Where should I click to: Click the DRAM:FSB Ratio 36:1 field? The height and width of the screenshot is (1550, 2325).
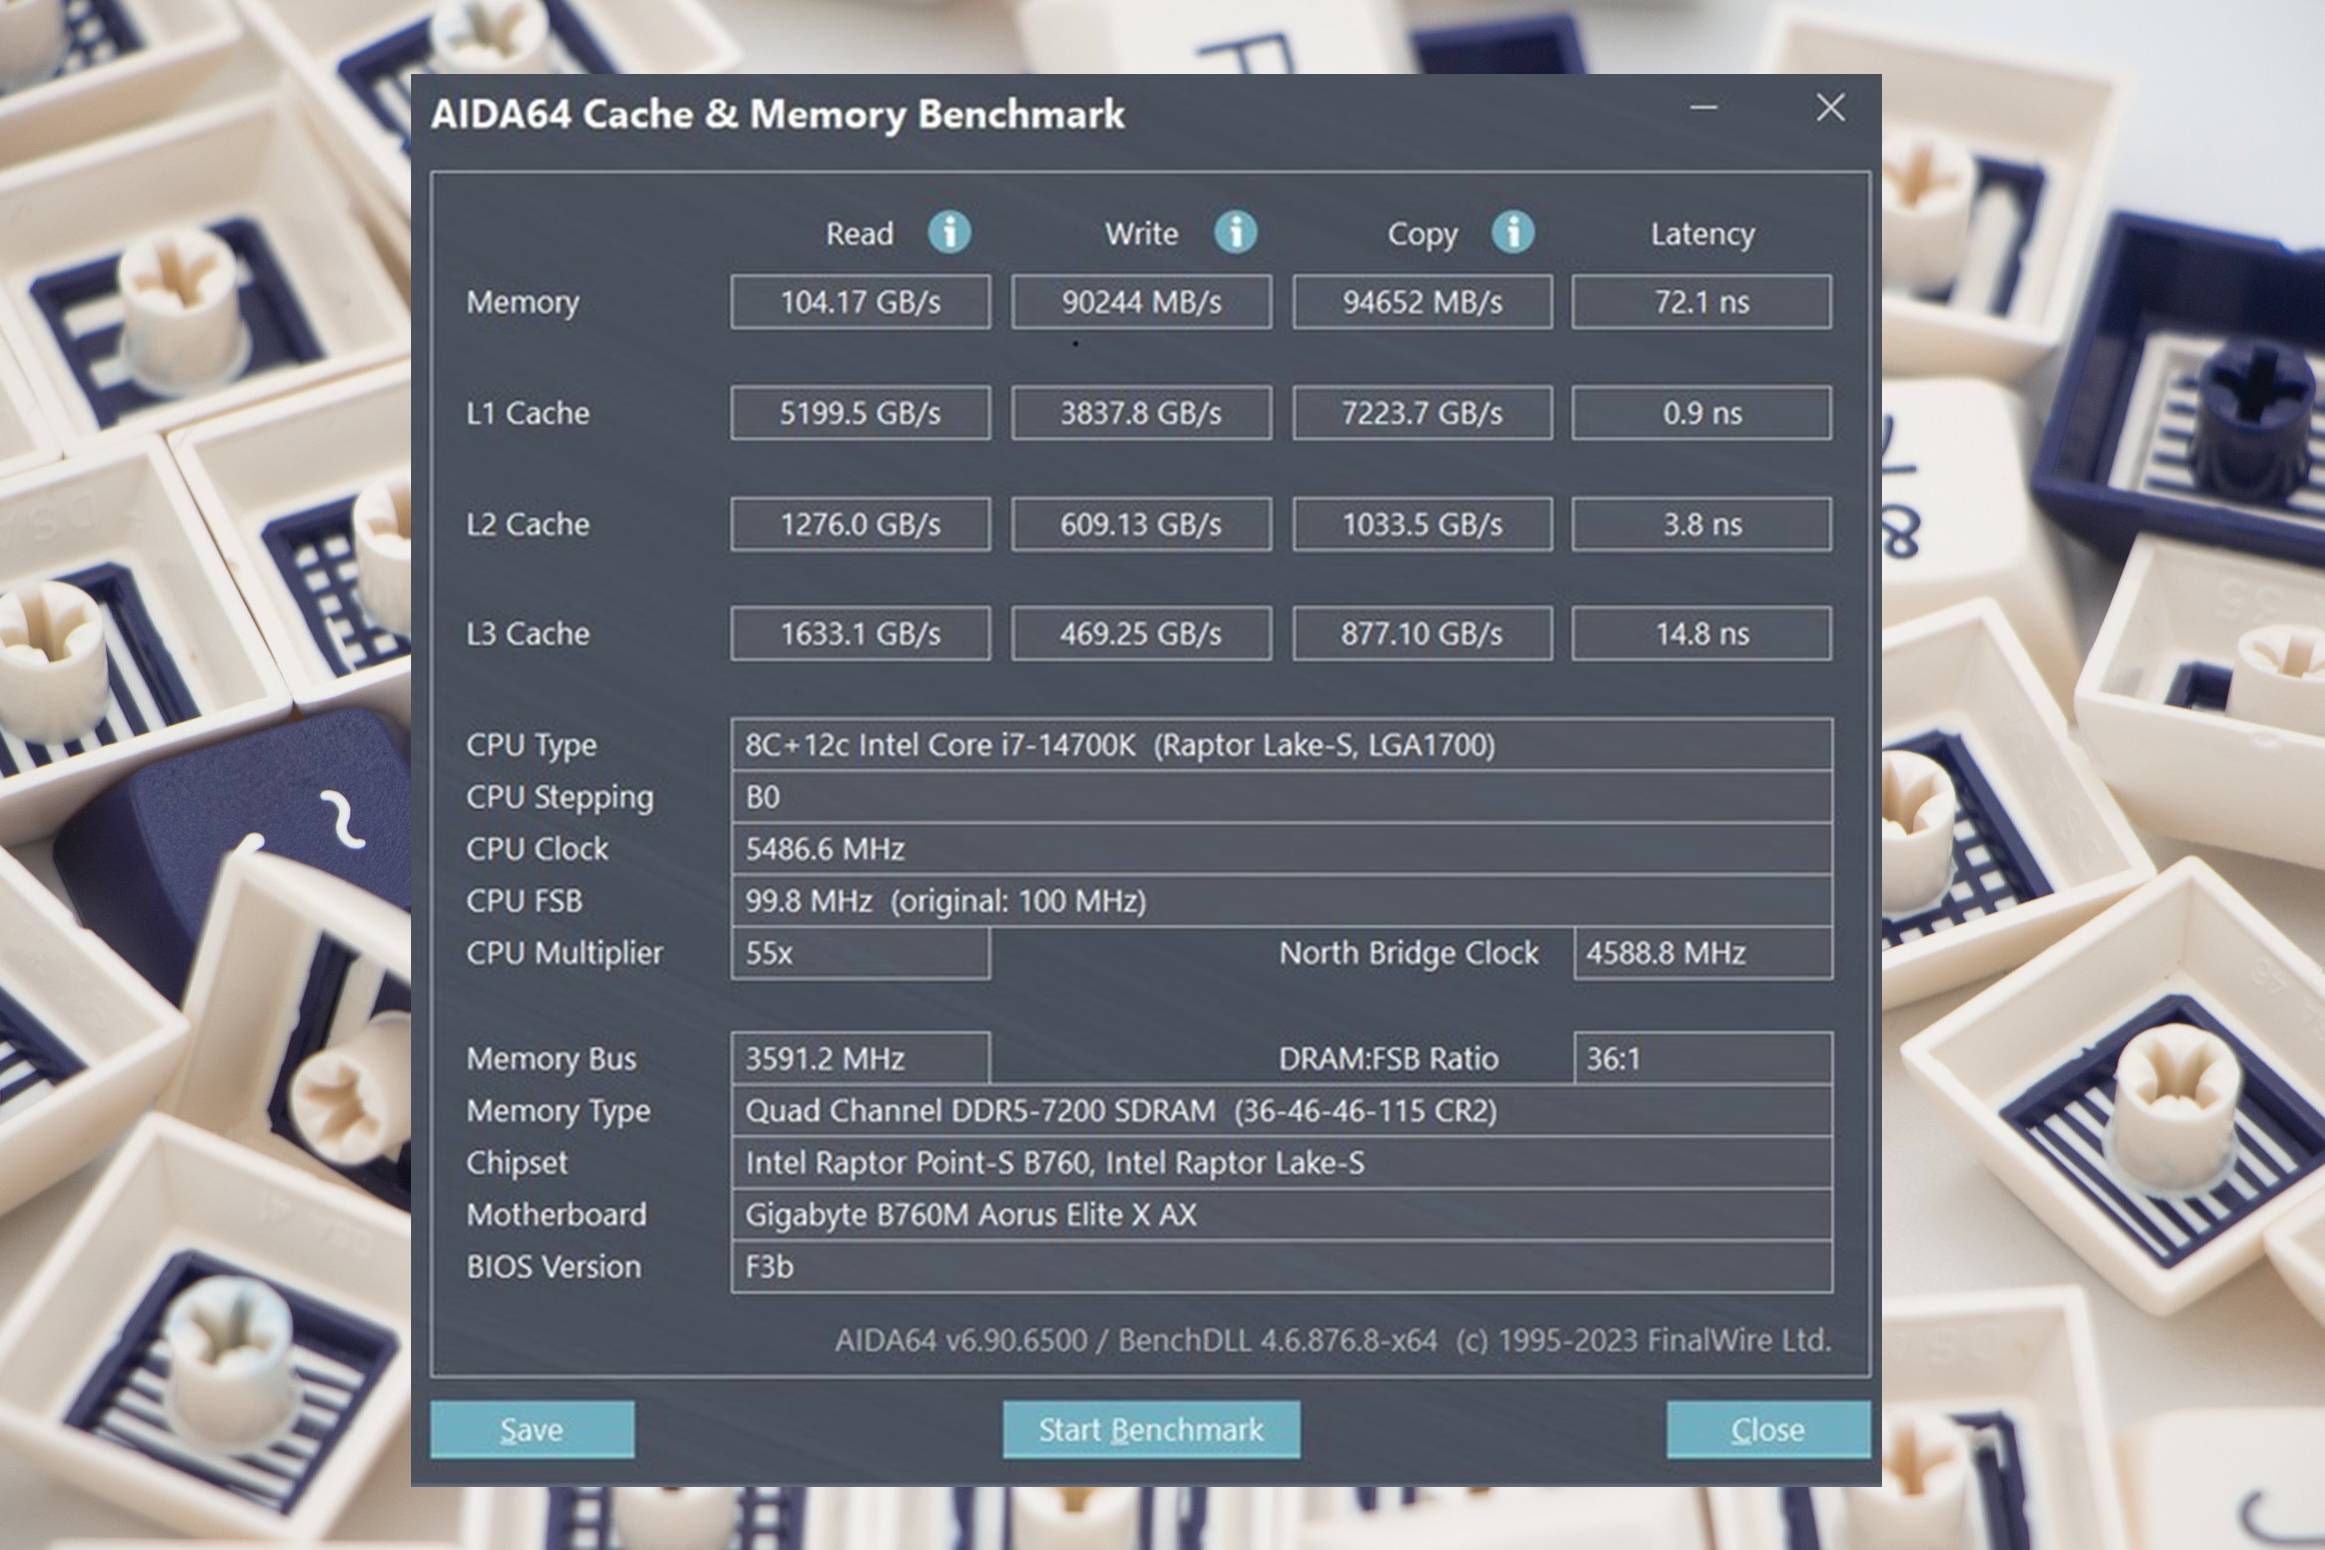pyautogui.click(x=1702, y=1058)
